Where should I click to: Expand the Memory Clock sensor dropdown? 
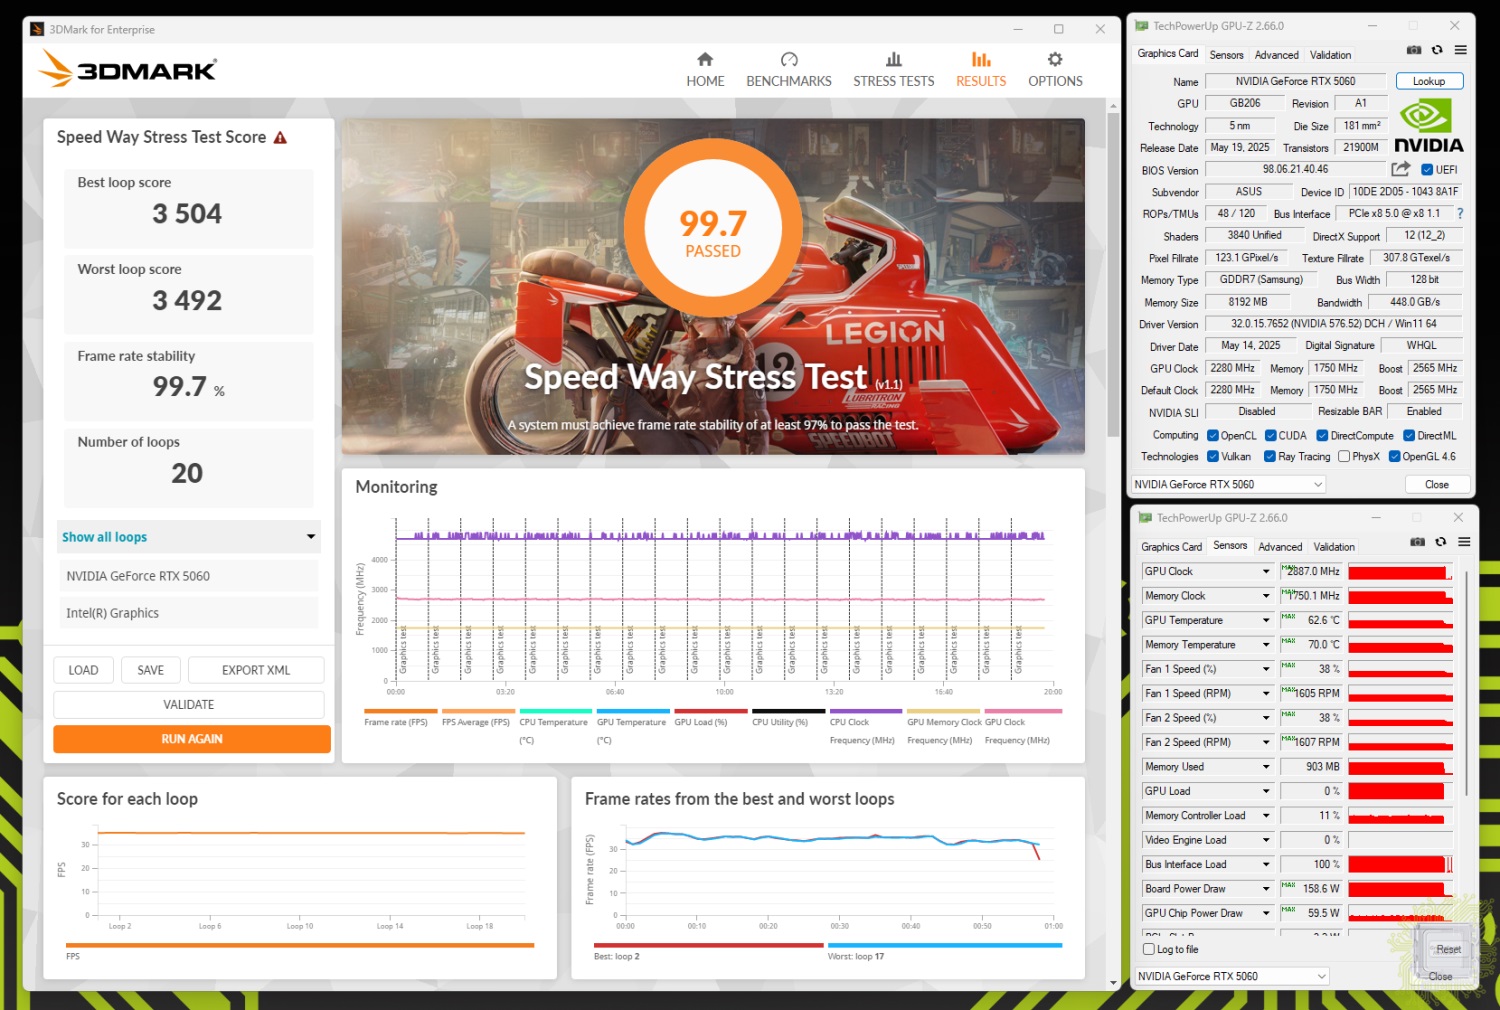(1266, 596)
